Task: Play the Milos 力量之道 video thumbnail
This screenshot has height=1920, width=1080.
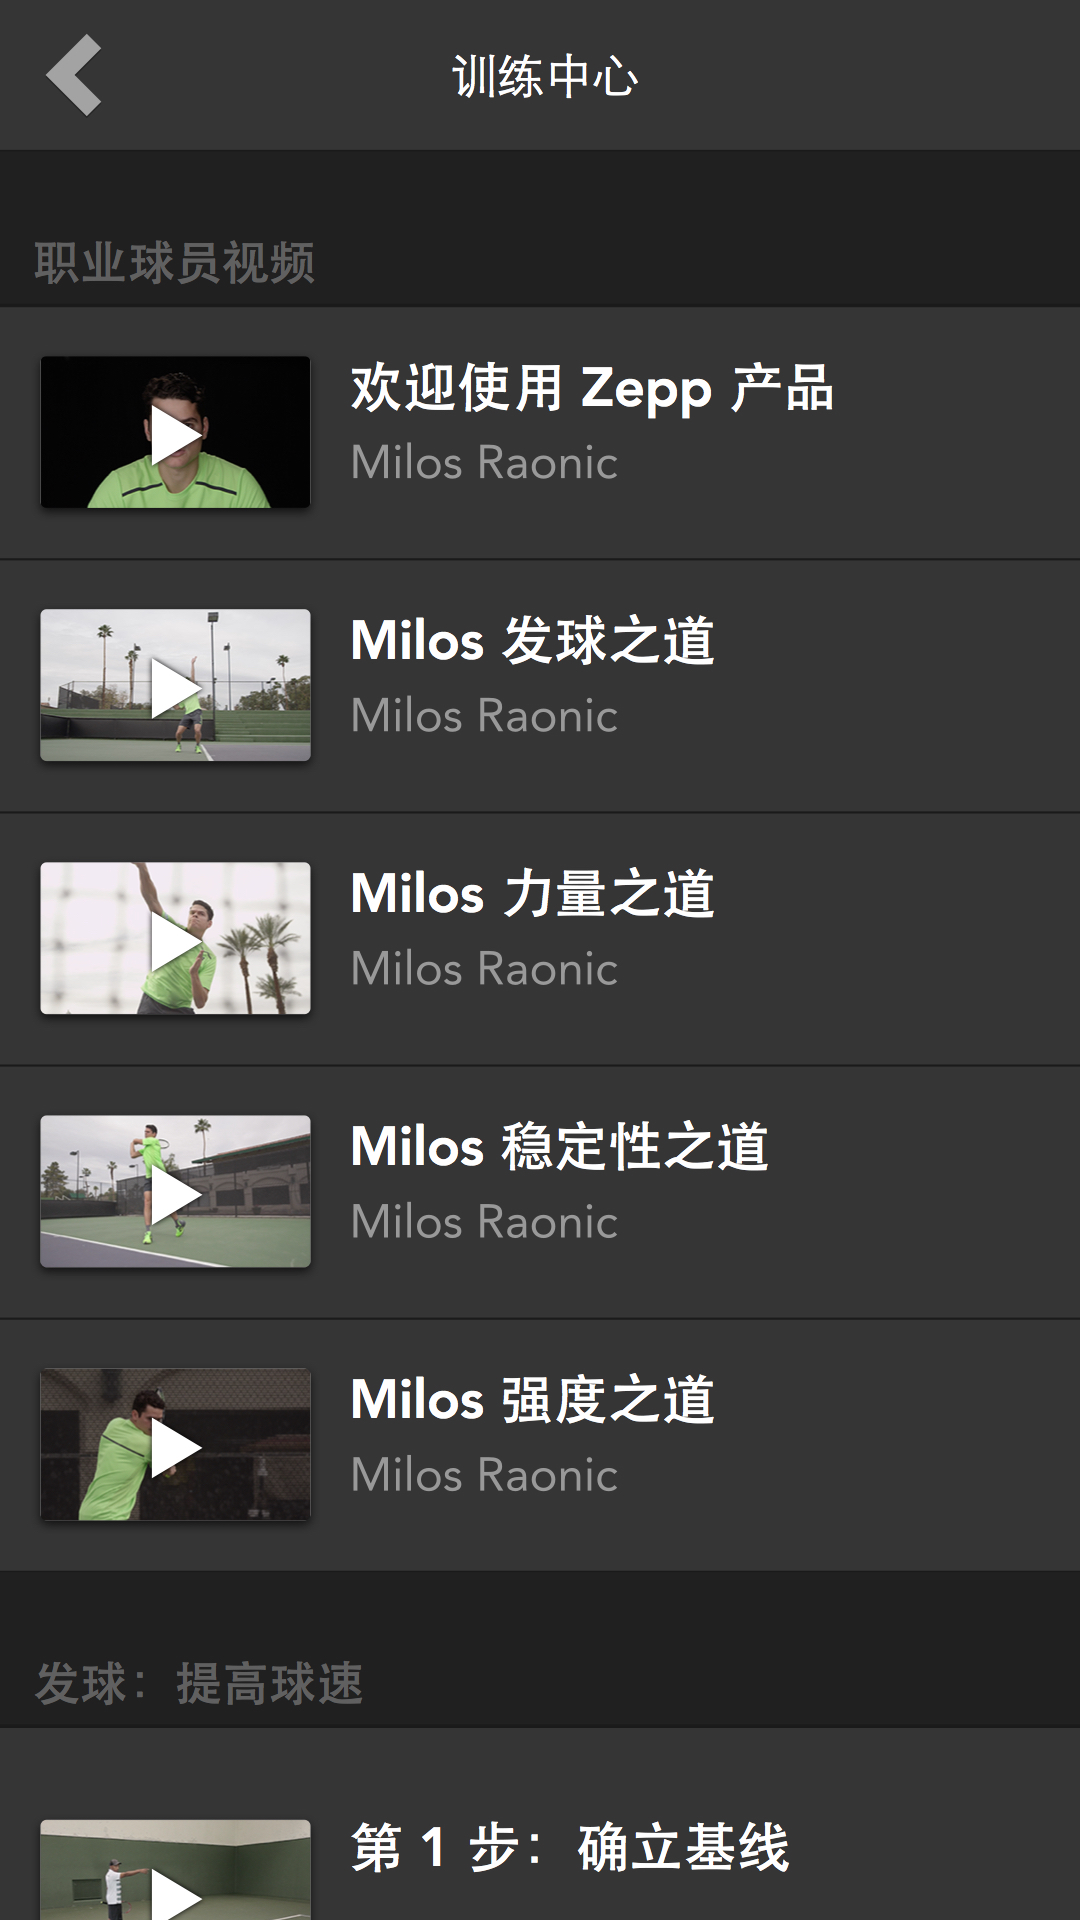Action: 175,939
